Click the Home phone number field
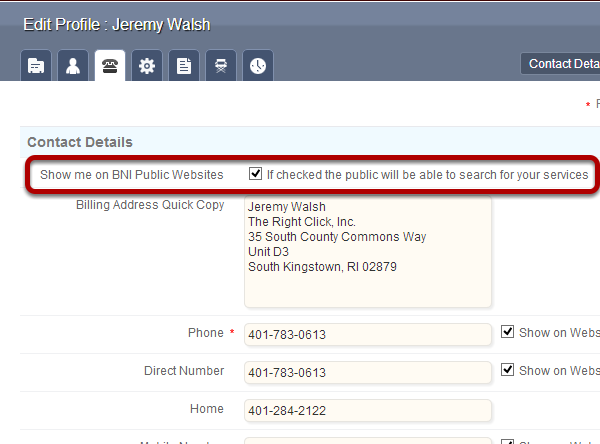The image size is (600, 444). tap(368, 410)
